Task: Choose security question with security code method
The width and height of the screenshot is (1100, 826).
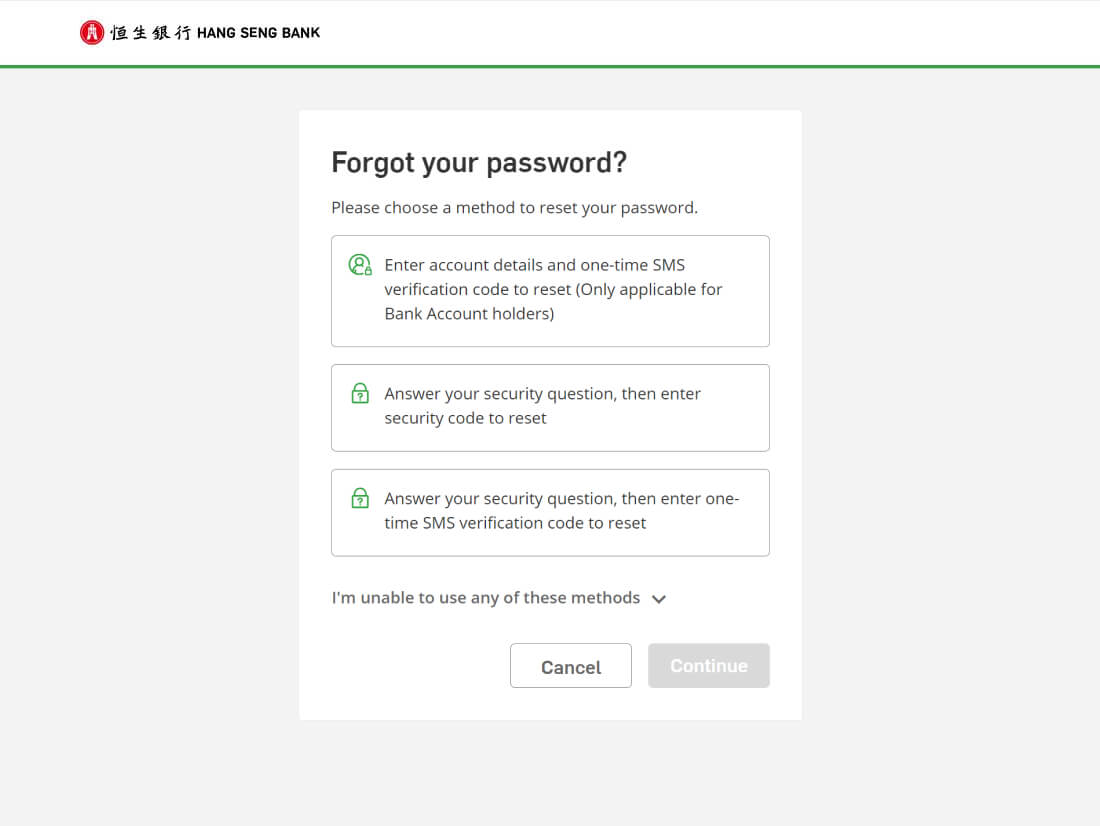Action: tap(550, 408)
